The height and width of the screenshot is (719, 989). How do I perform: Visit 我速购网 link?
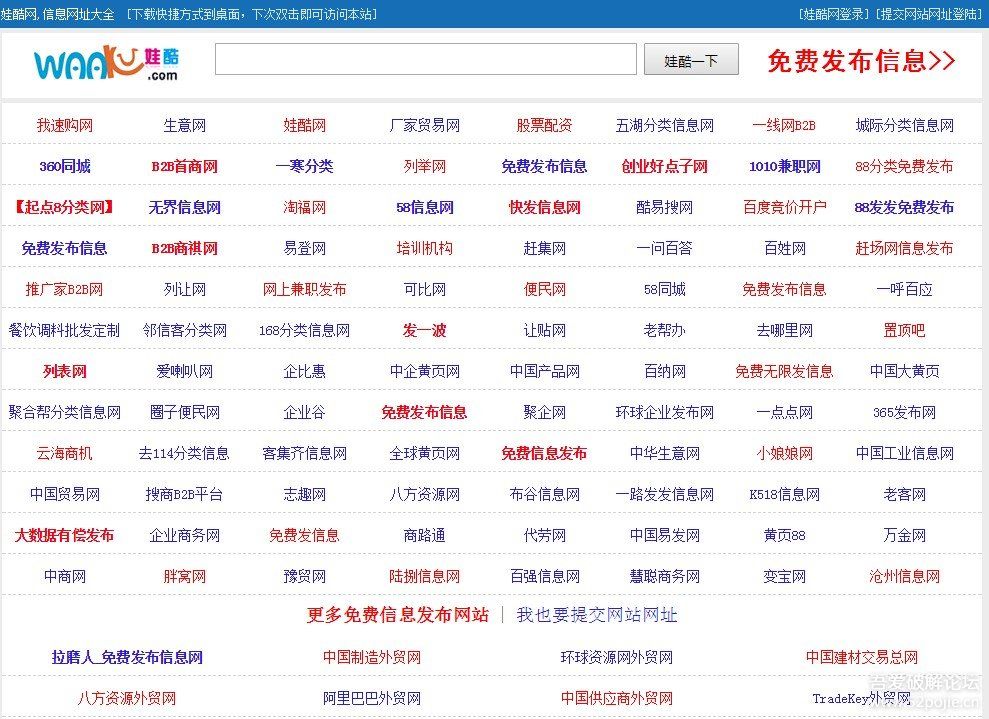pos(65,125)
